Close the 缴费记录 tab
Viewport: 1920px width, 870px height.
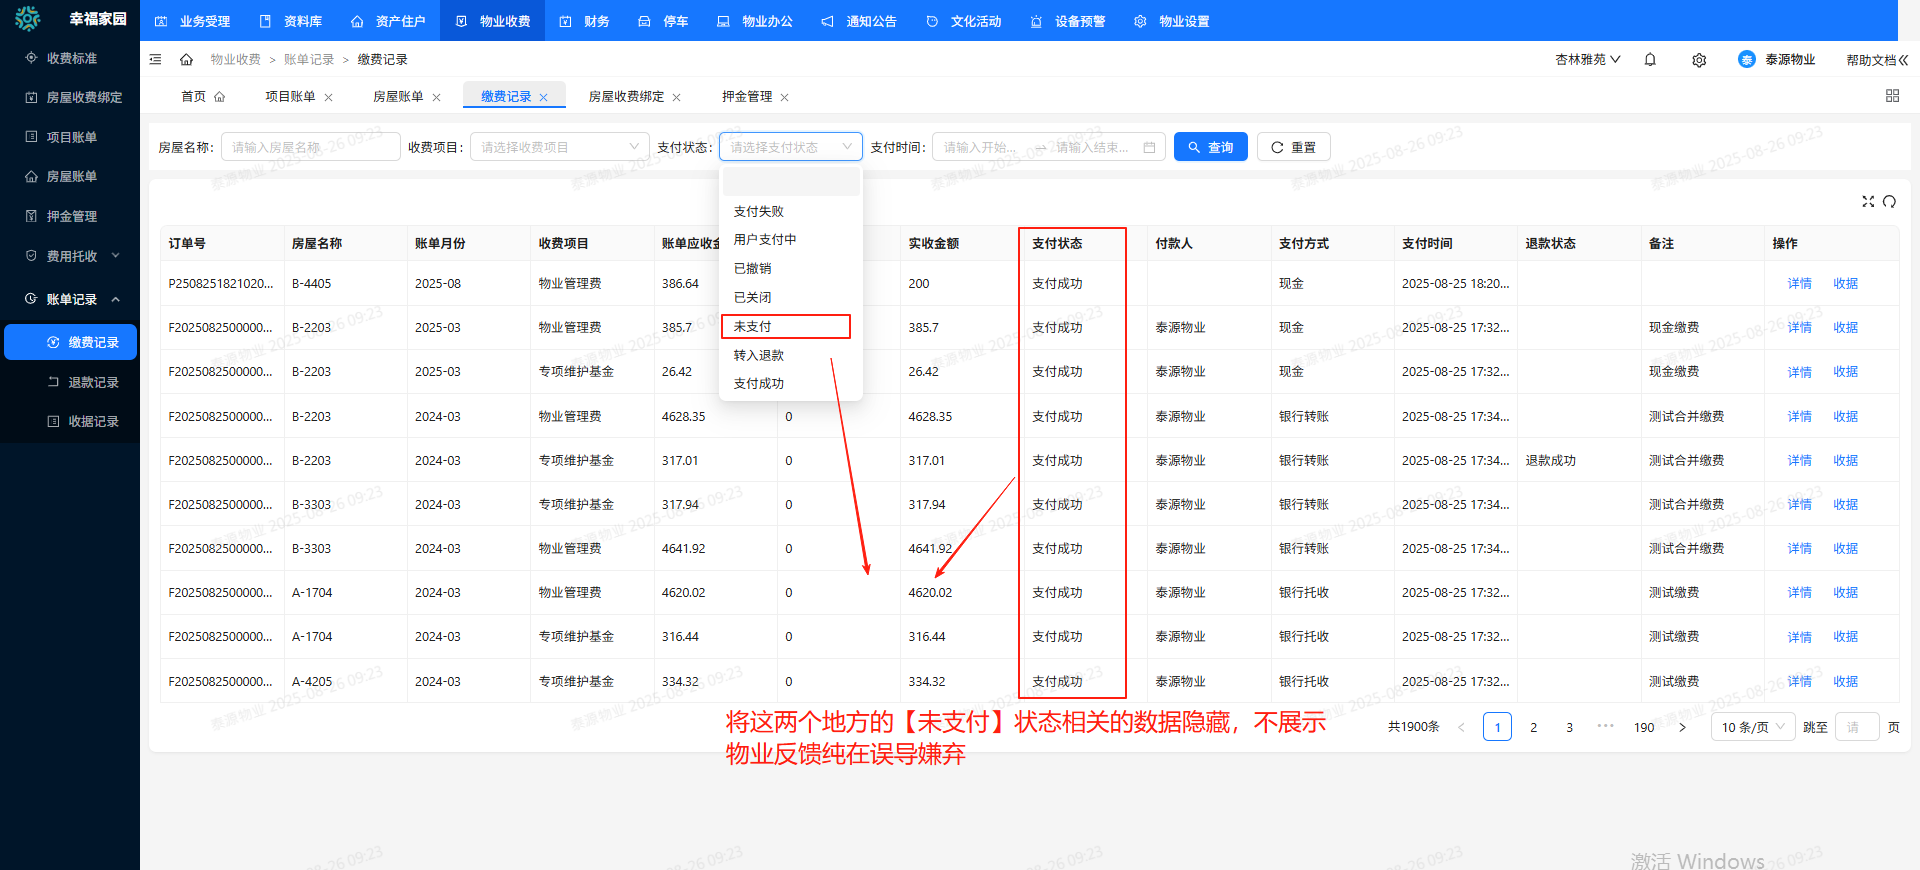544,98
